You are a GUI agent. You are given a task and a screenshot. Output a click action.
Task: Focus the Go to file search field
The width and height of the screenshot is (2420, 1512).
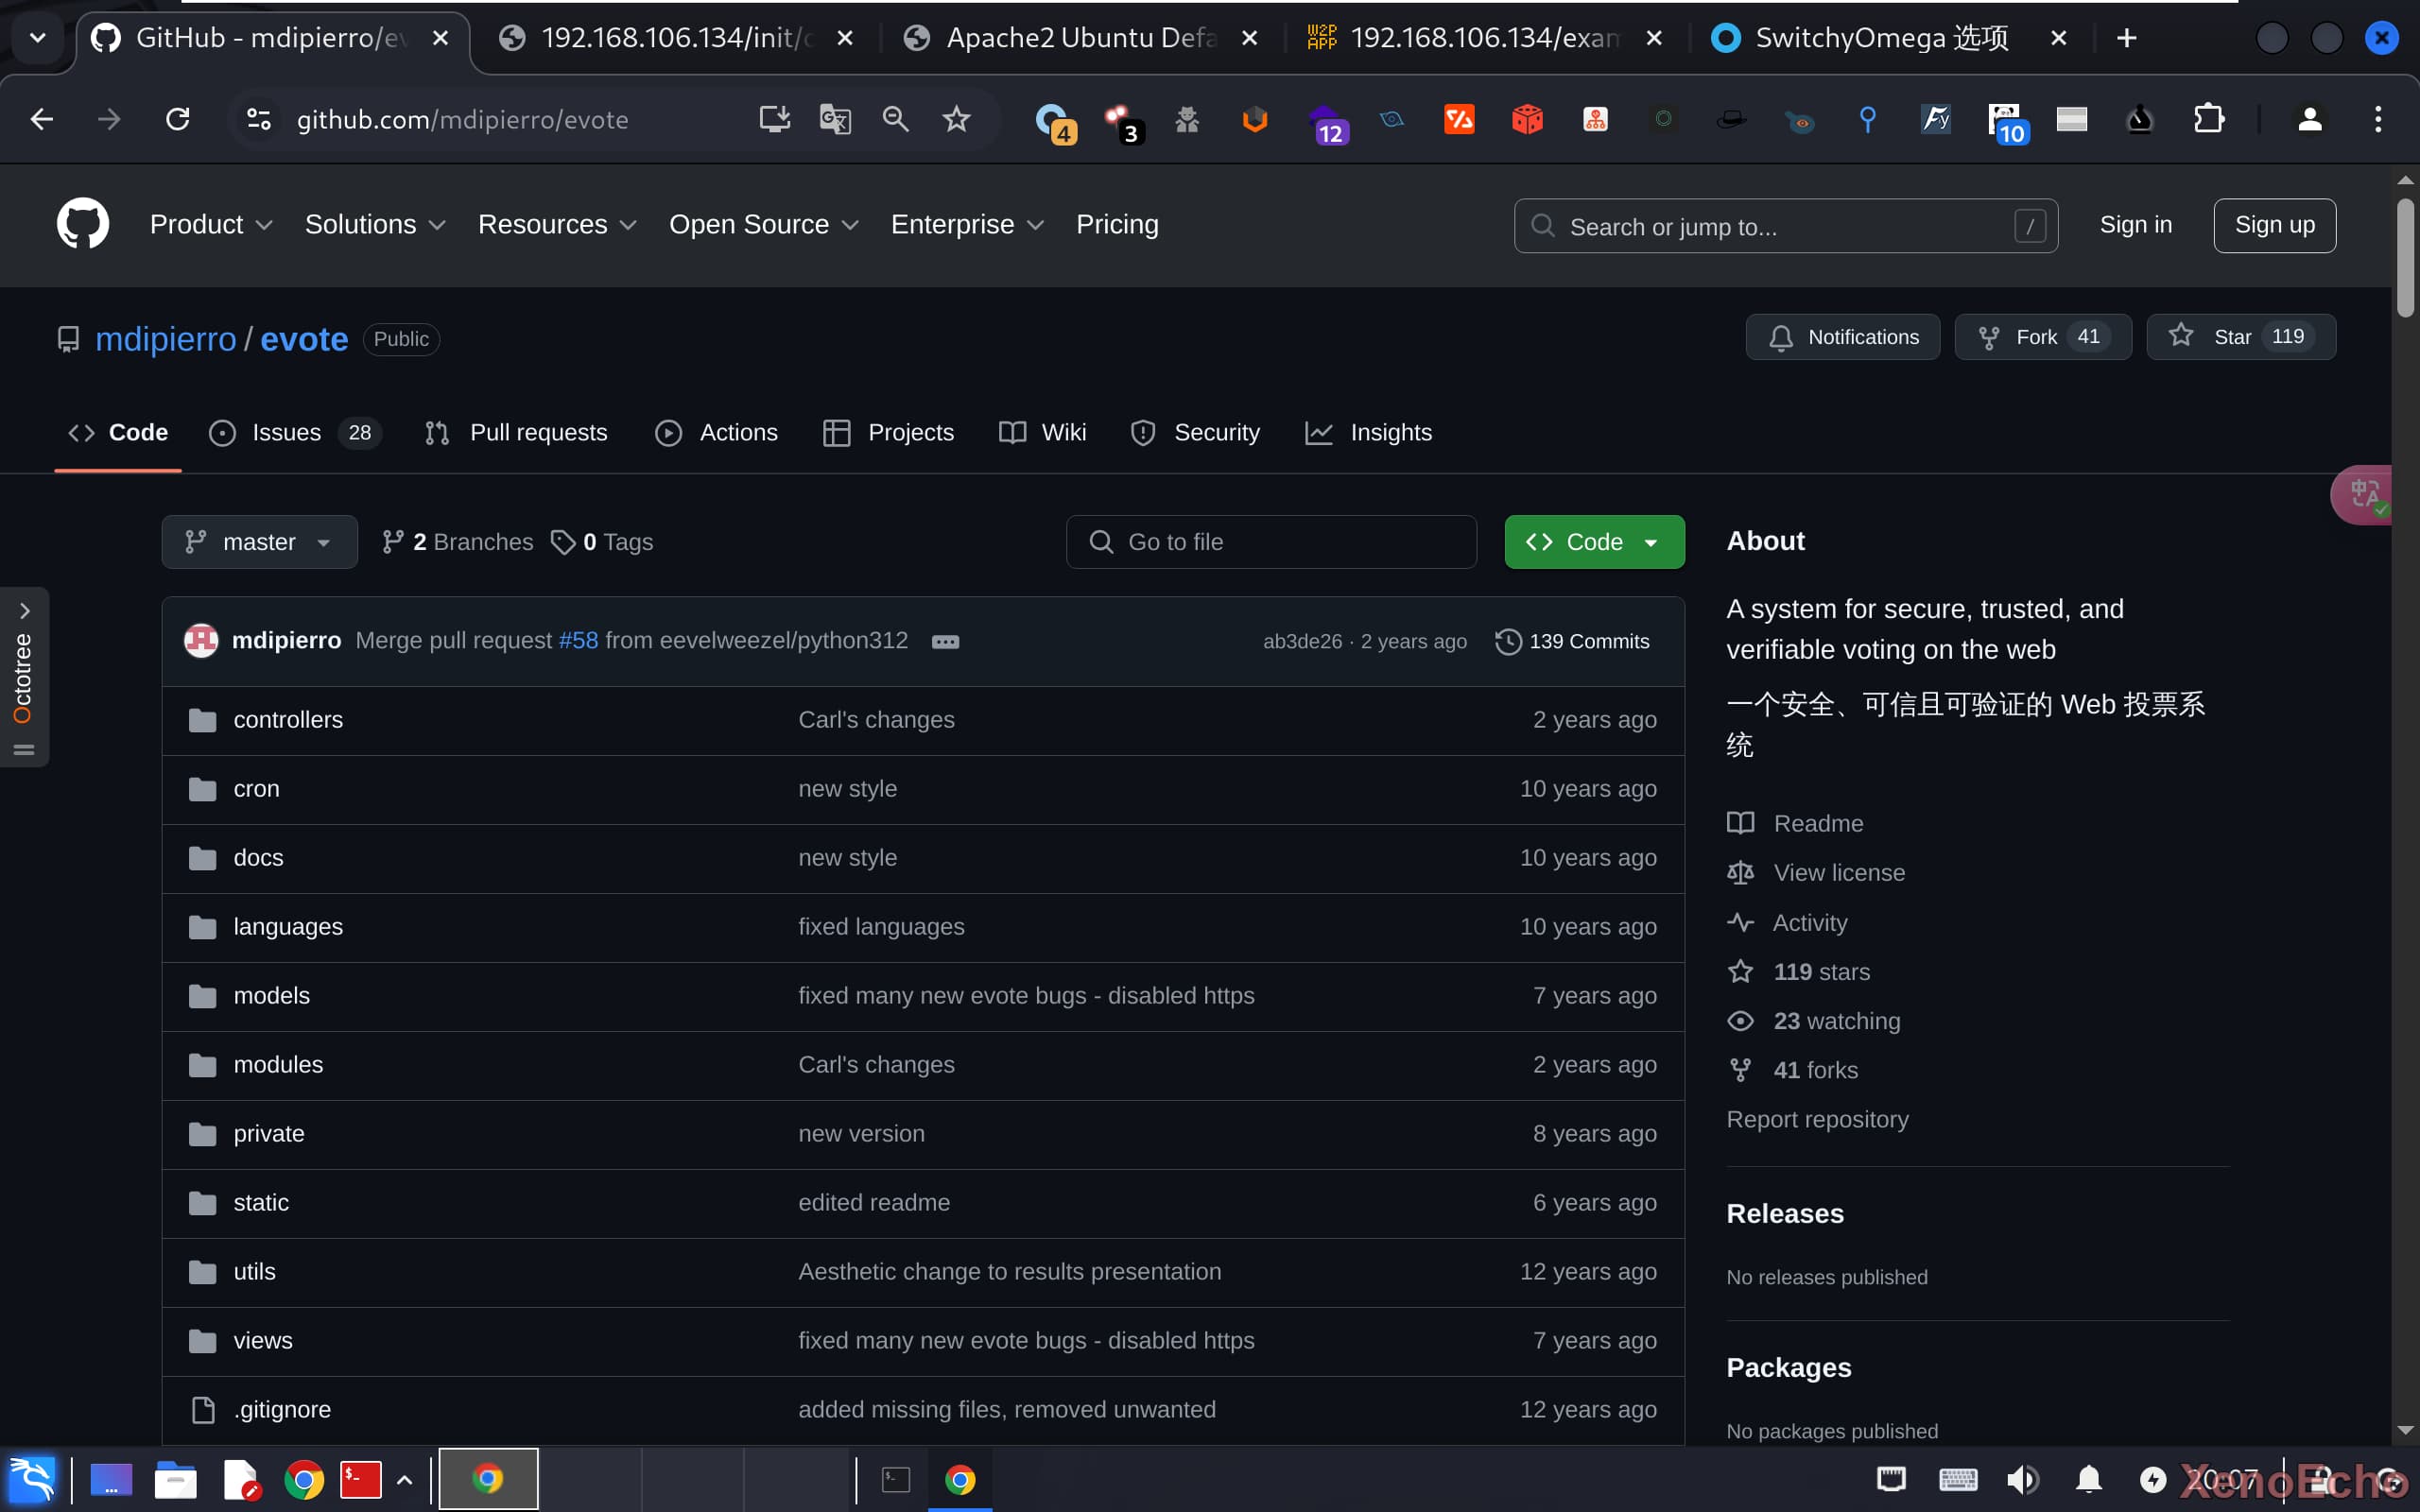coord(1271,542)
